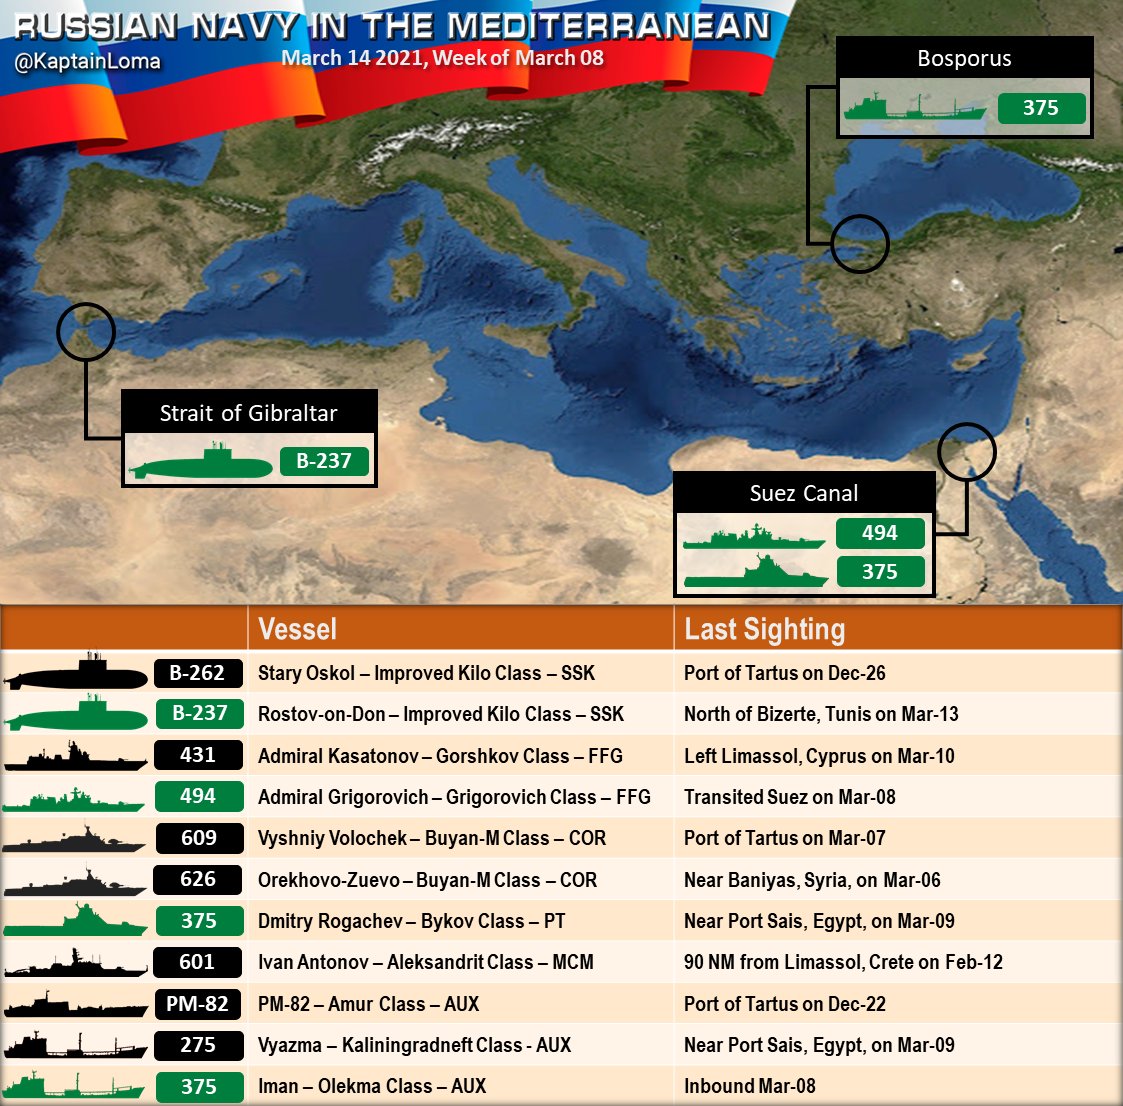The image size is (1123, 1106).
Task: Click the 375 badge in Dmitry Rogachev row
Action: 199,920
